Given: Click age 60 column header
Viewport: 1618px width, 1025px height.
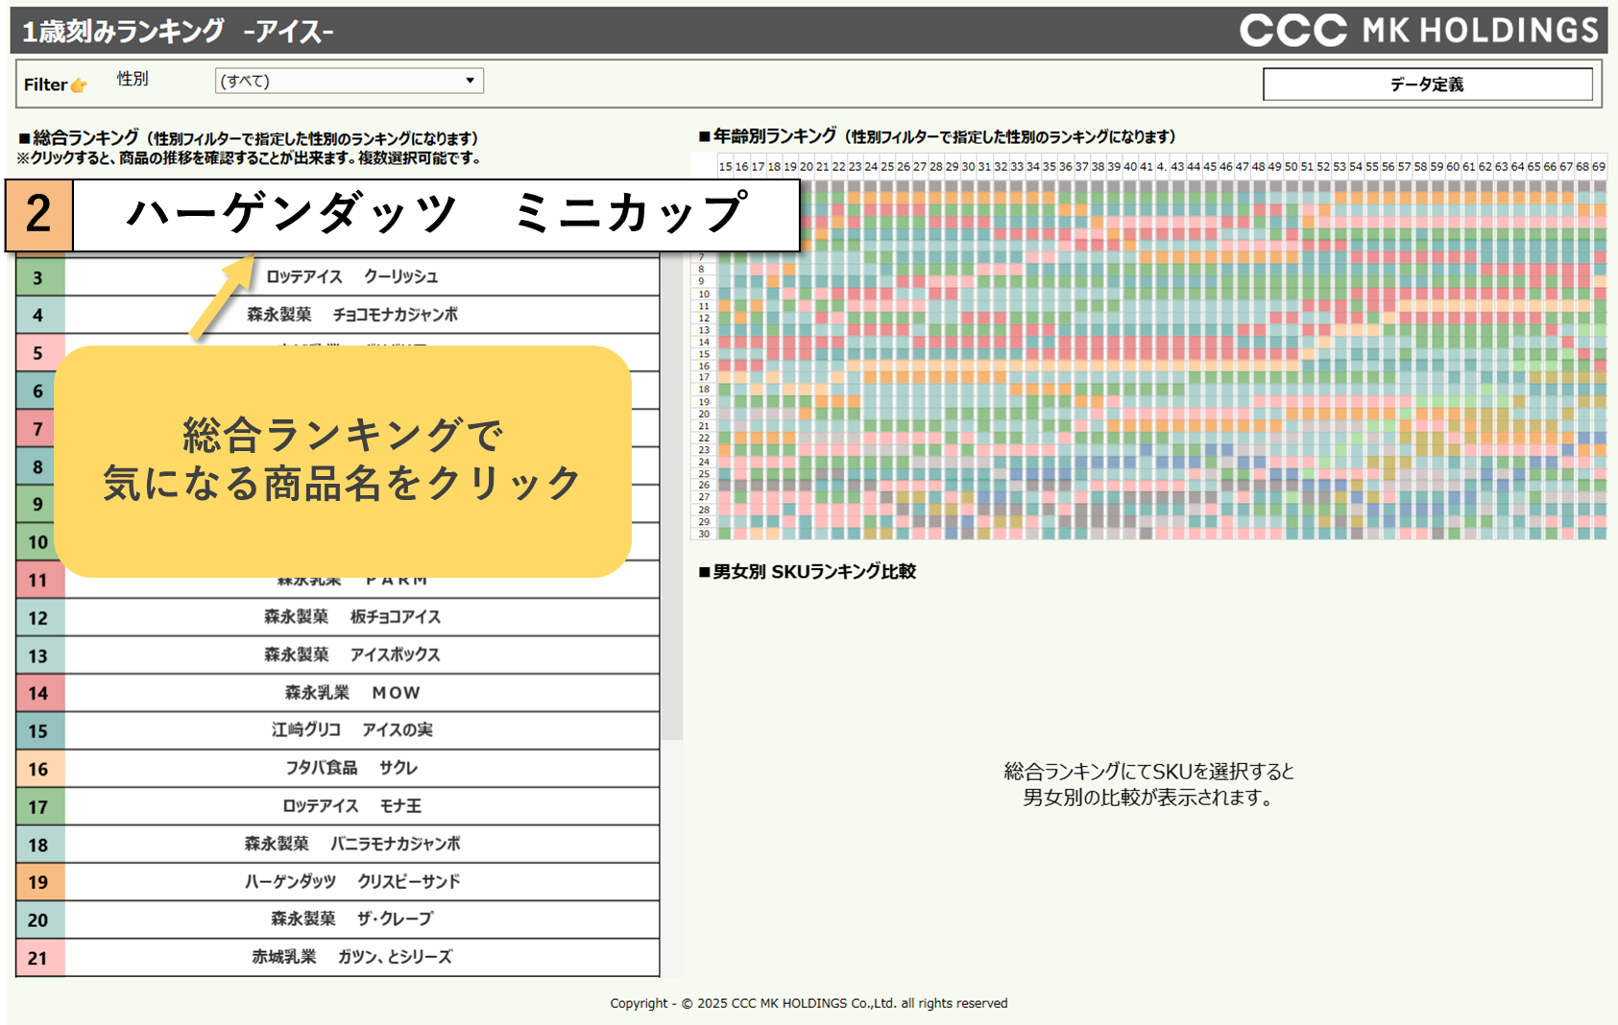Looking at the screenshot, I should (1453, 167).
